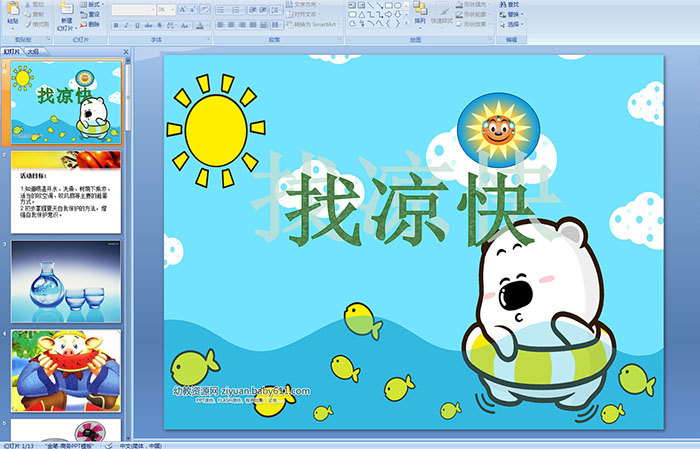Viewport: 700px width, 449px height.
Task: Click the Bullets list icon
Action: 222,10
